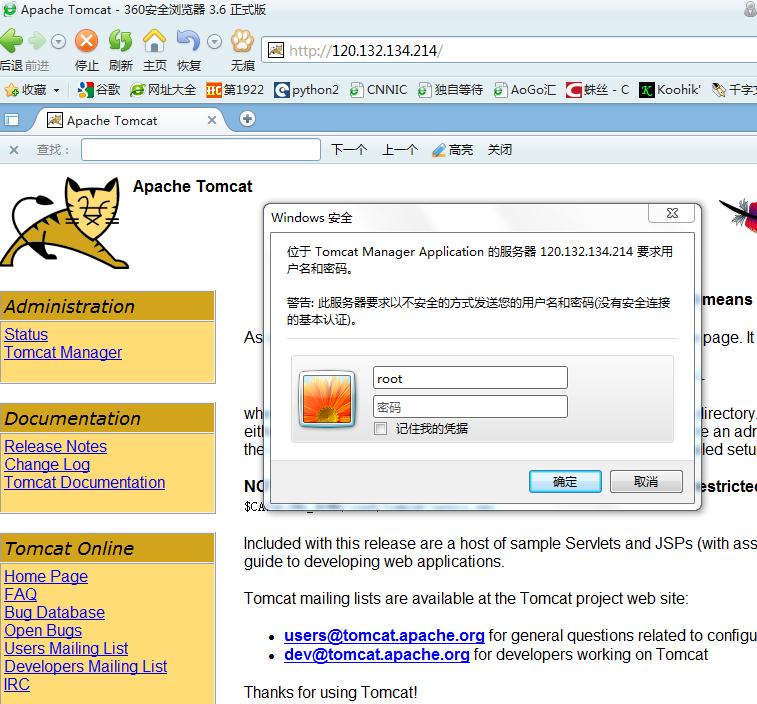The width and height of the screenshot is (757, 704).
Task: Click the username field containing root
Action: 470,378
